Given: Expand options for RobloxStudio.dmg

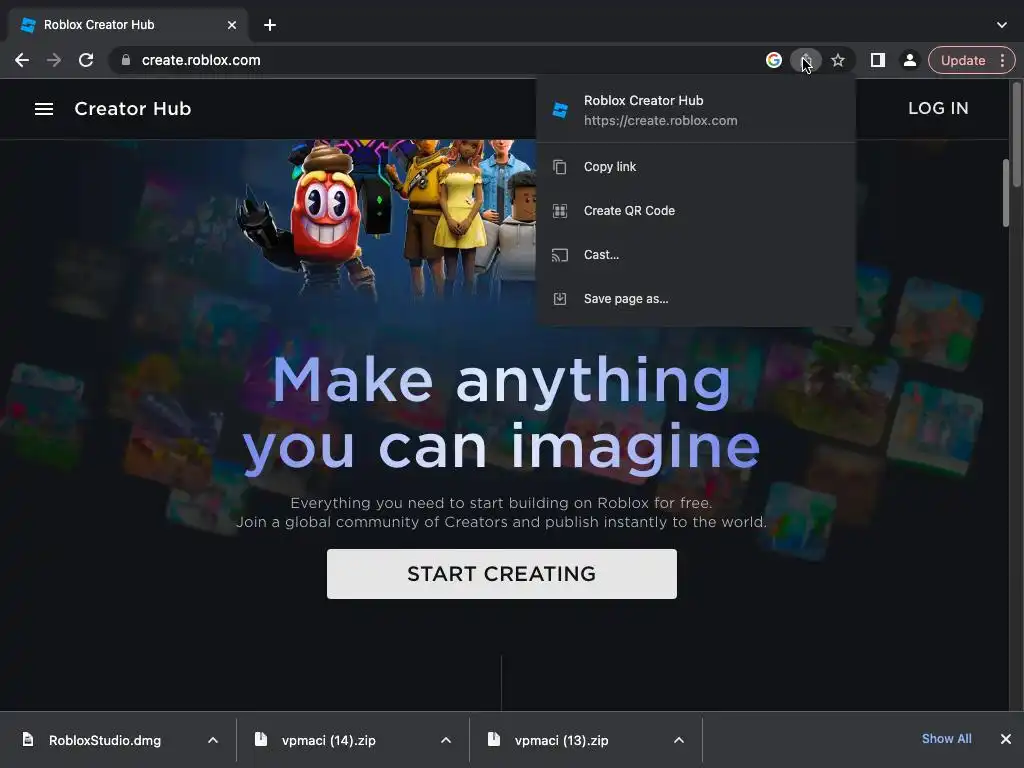Looking at the screenshot, I should (213, 740).
